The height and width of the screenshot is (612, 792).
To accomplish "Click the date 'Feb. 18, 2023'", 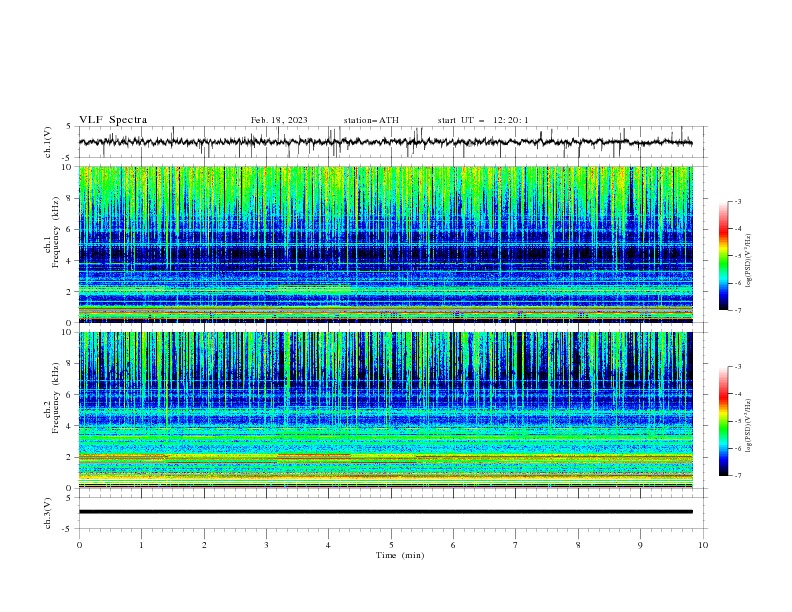I will (x=279, y=120).
